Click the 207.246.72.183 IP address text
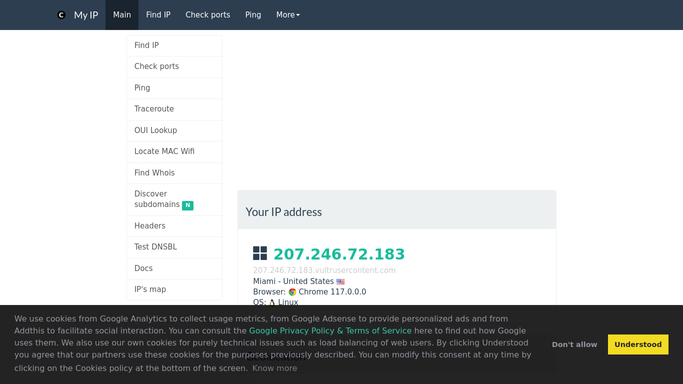Screen dimensions: 683x384 (339, 254)
